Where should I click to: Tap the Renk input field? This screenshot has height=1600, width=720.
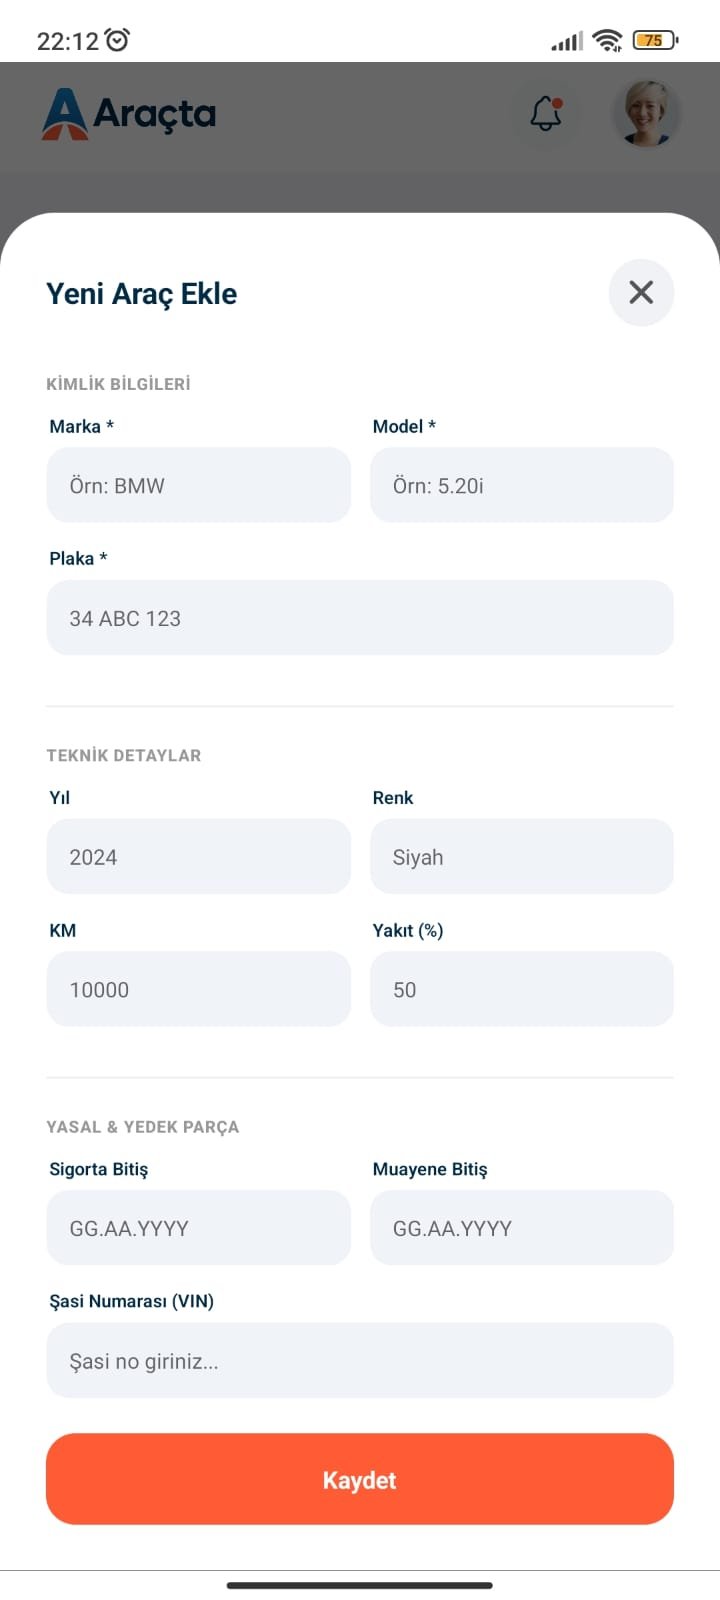pos(522,857)
